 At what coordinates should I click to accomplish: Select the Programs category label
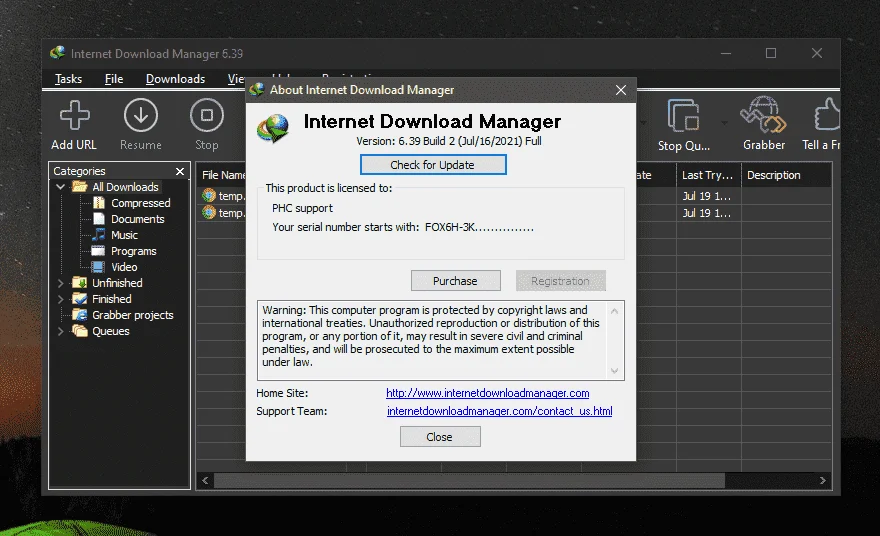134,251
